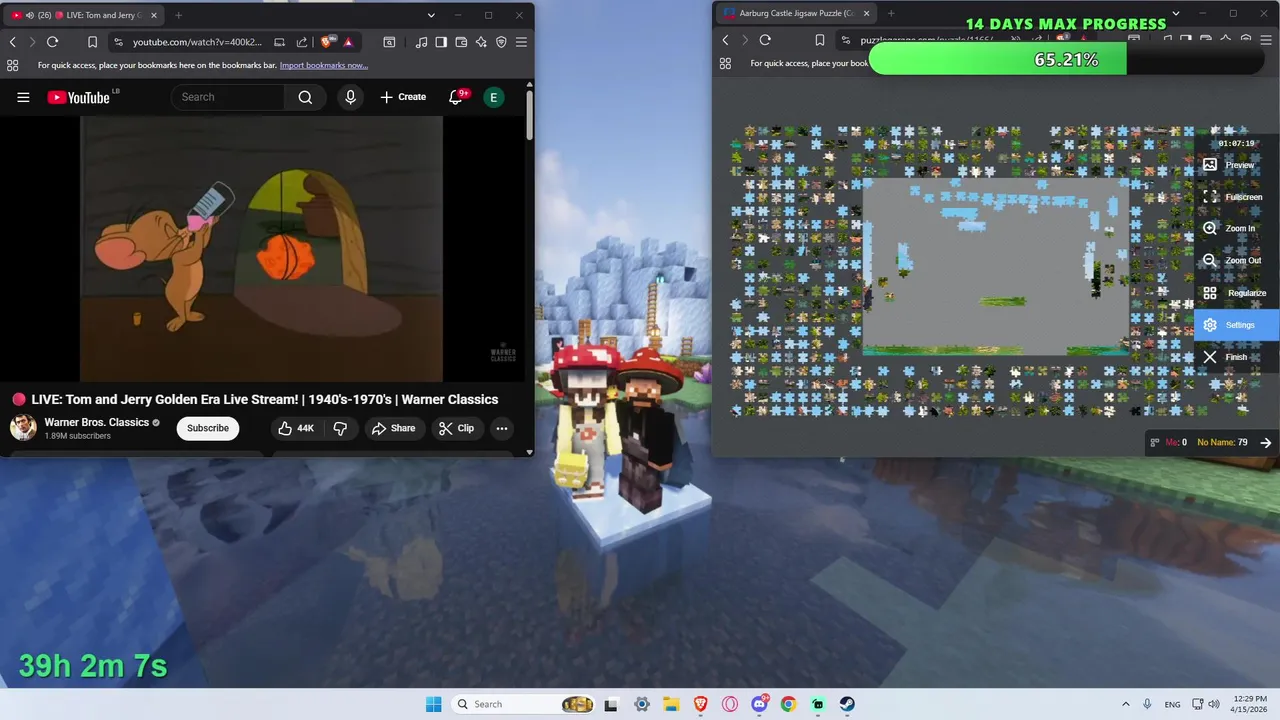The height and width of the screenshot is (720, 1280).
Task: Reload the YouTube page
Action: click(52, 42)
